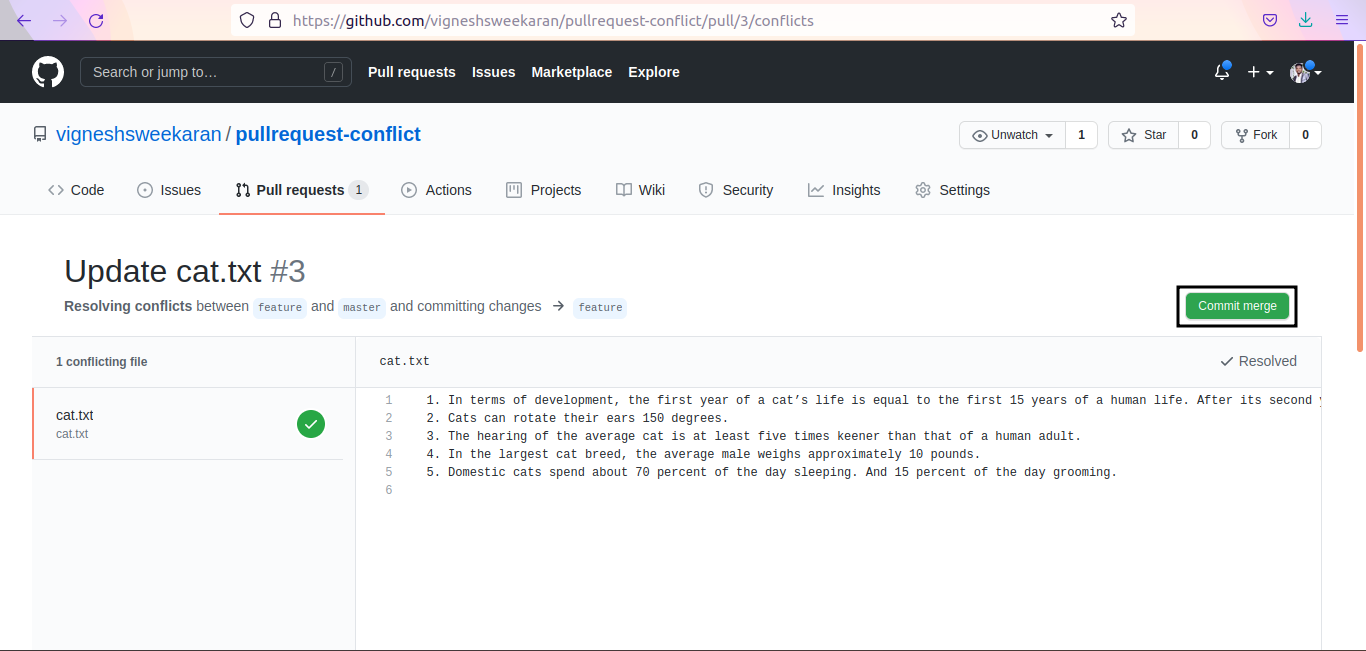The width and height of the screenshot is (1366, 651).
Task: Open the user avatar profile menu
Action: click(x=1305, y=72)
